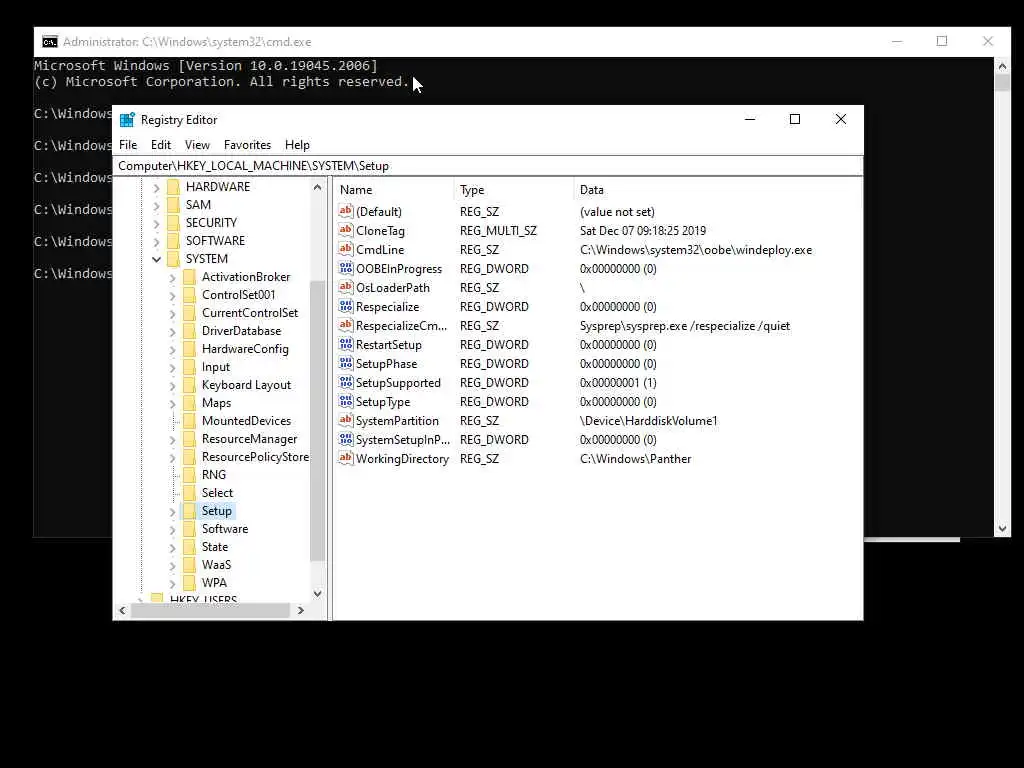Select the SetupPhase DWORD icon
Viewport: 1024px width, 768px height.
(x=345, y=363)
